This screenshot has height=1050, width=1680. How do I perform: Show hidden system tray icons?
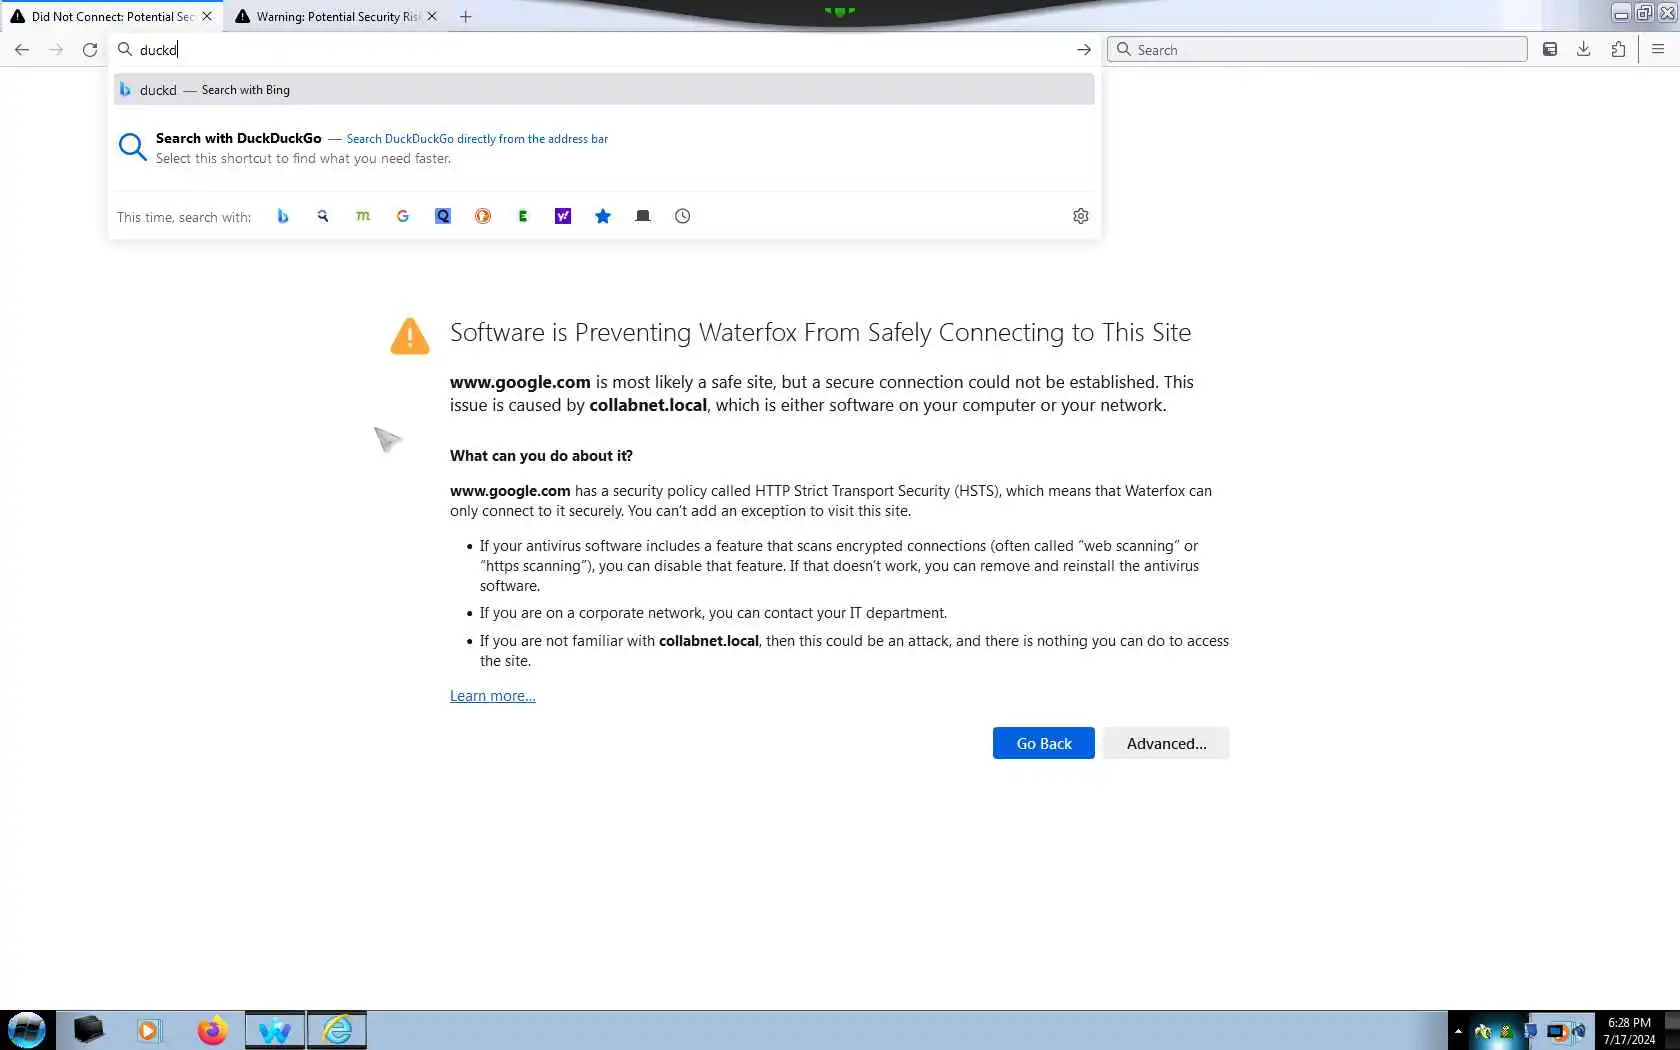(x=1458, y=1031)
